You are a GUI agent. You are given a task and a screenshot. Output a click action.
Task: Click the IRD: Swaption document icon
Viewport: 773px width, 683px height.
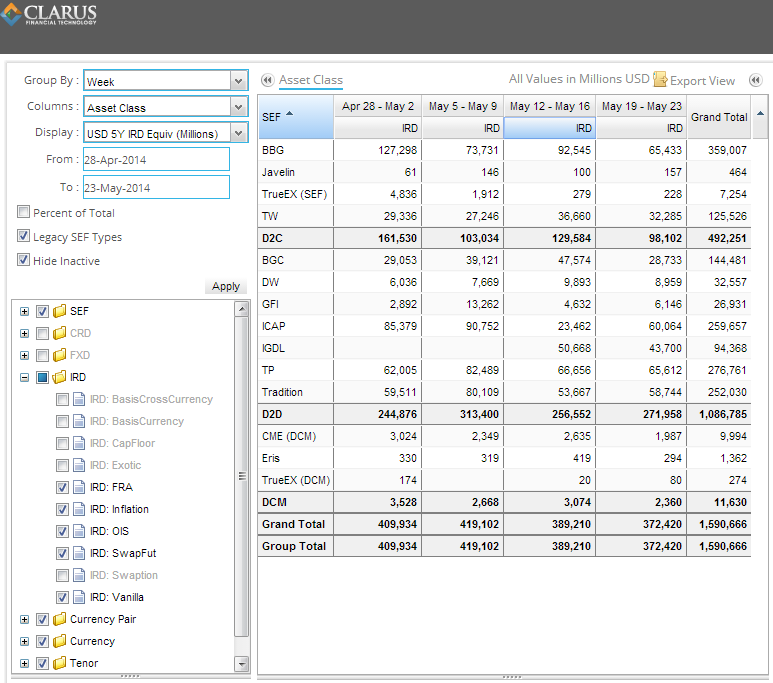click(x=79, y=575)
